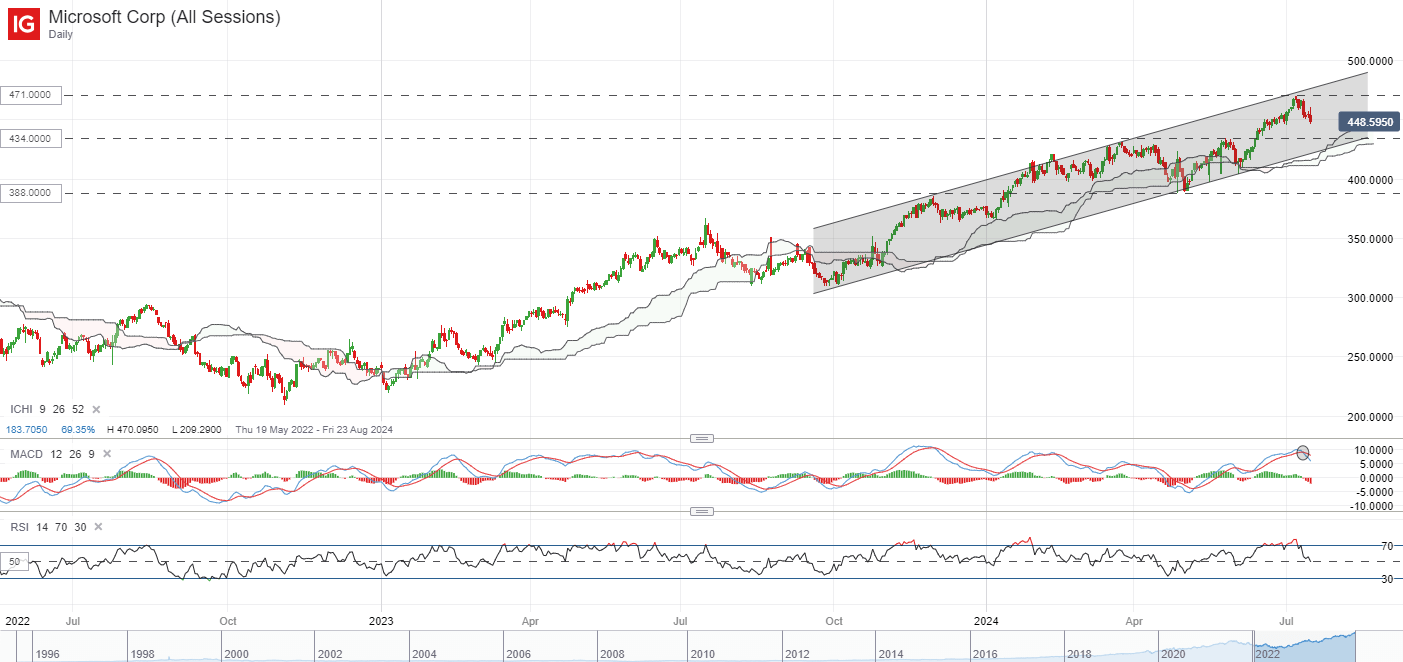Image resolution: width=1403 pixels, height=662 pixels.
Task: Click the highlighted range in the bottom navigator
Action: pos(1305,646)
